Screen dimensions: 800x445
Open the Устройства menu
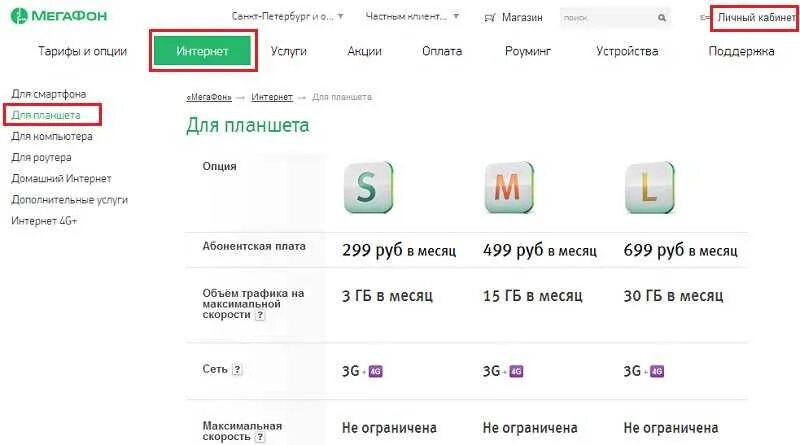627,51
